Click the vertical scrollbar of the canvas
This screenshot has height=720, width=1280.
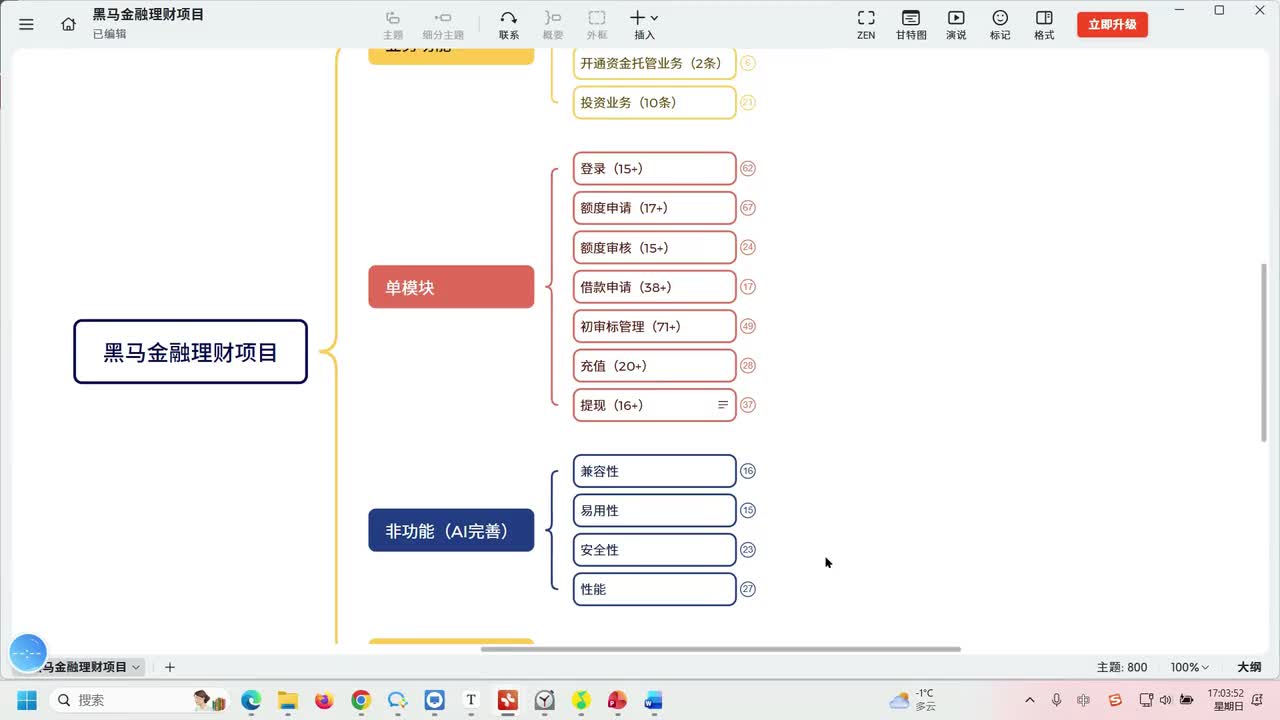pos(1264,352)
